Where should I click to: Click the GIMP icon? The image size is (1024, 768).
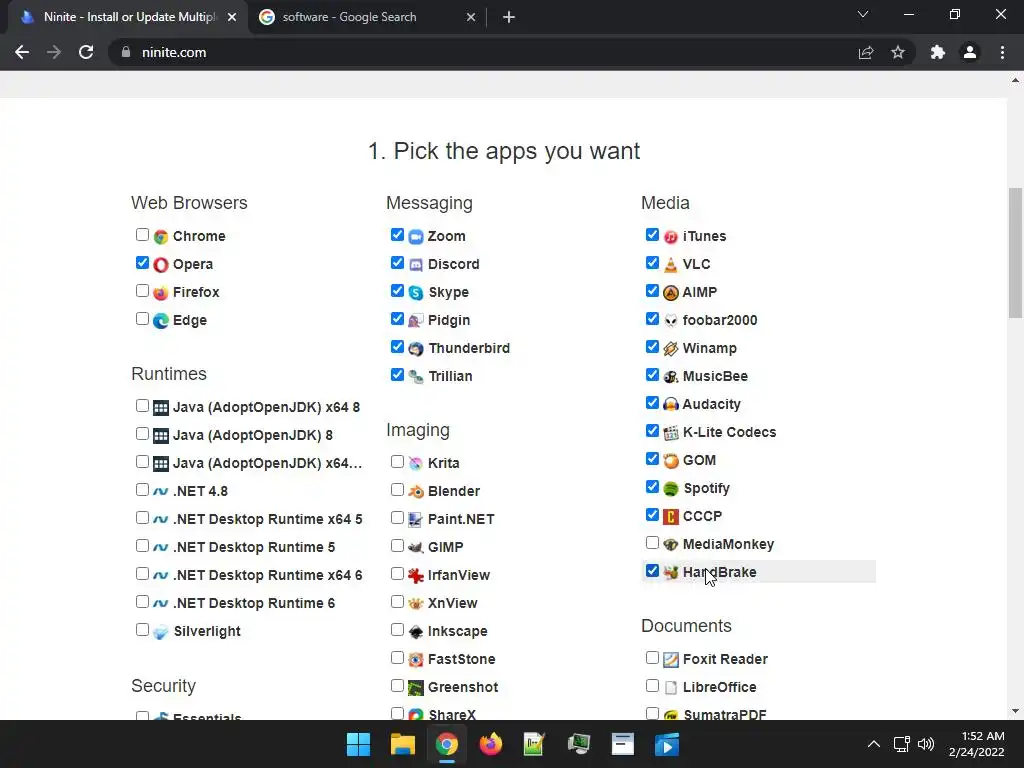click(x=416, y=547)
